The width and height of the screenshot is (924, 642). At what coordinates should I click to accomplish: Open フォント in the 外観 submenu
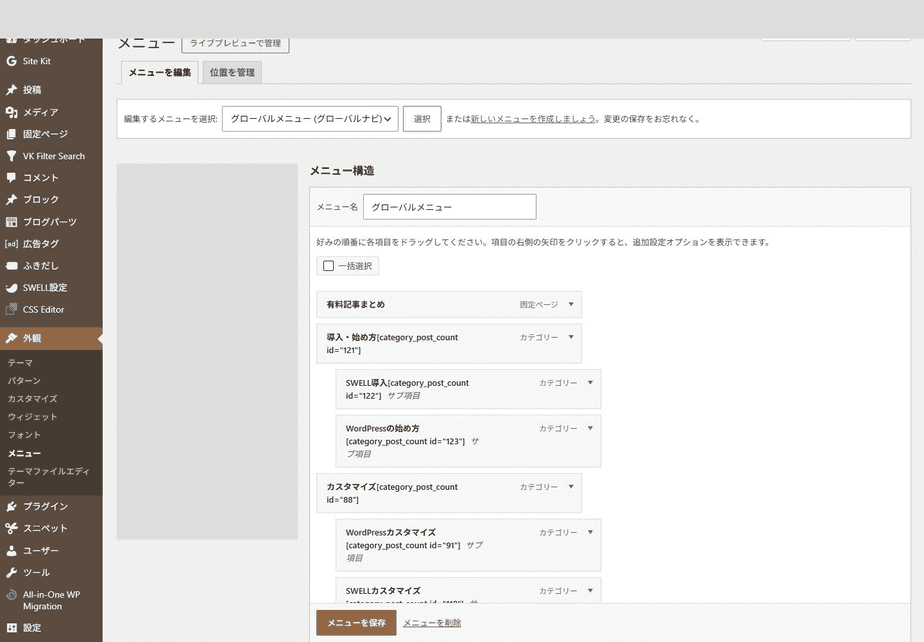(24, 434)
